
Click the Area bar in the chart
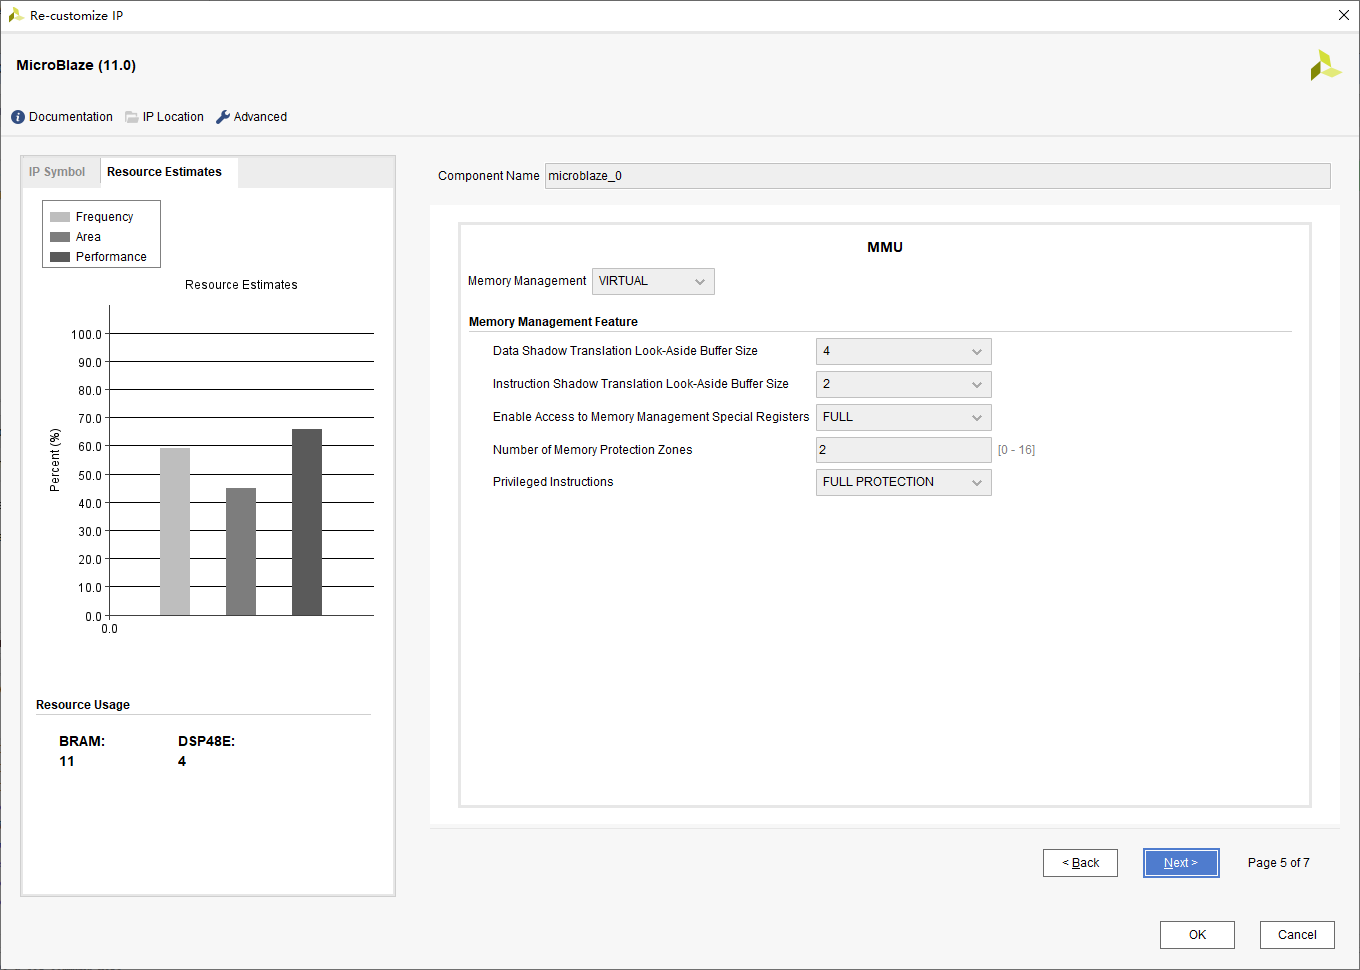coord(241,552)
